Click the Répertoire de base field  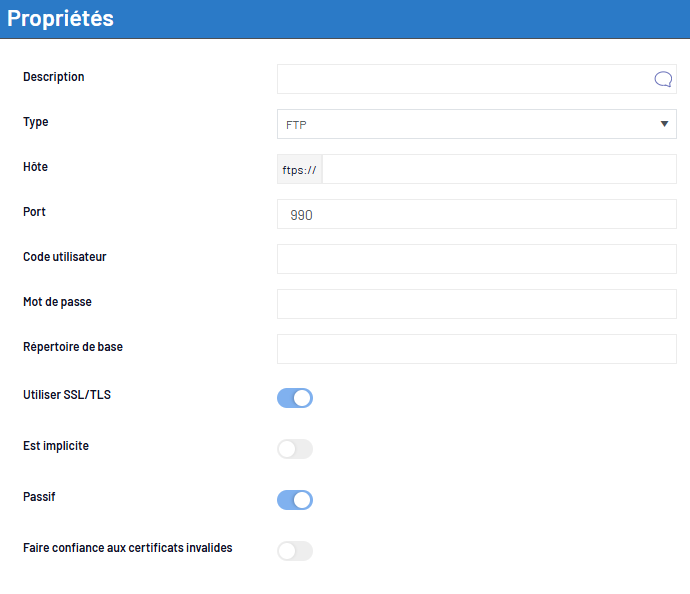pos(477,349)
